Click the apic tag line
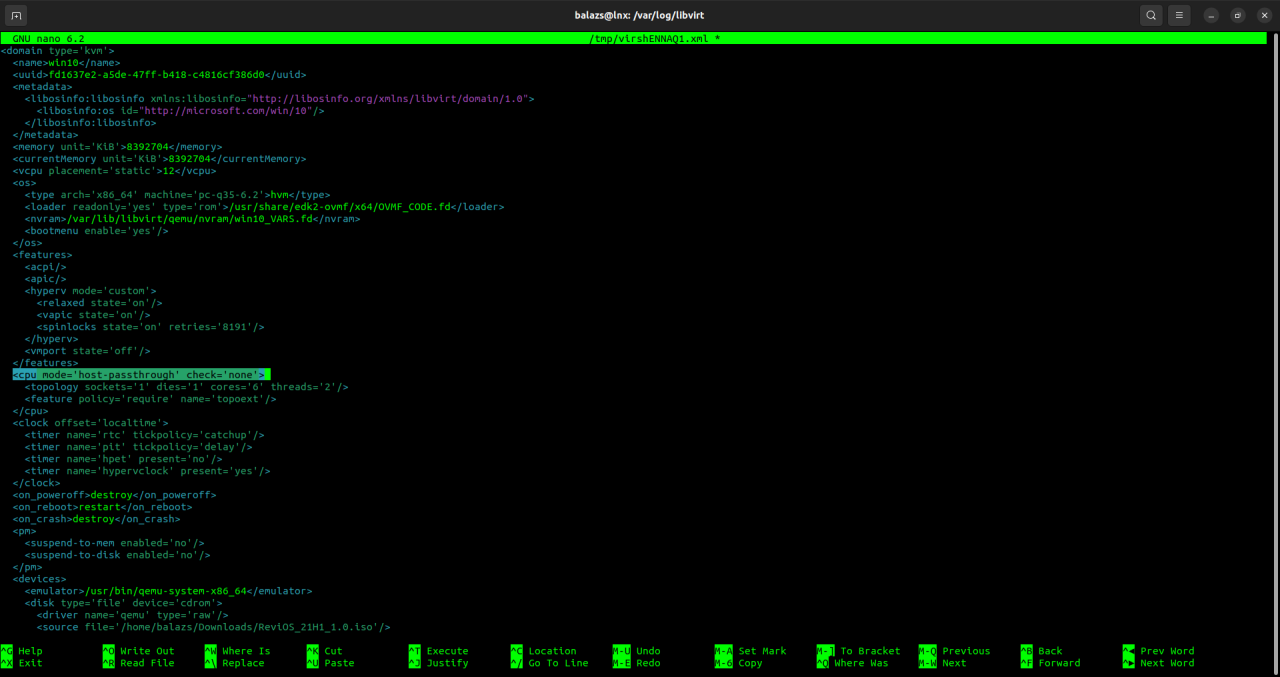This screenshot has width=1280, height=677. pos(45,279)
